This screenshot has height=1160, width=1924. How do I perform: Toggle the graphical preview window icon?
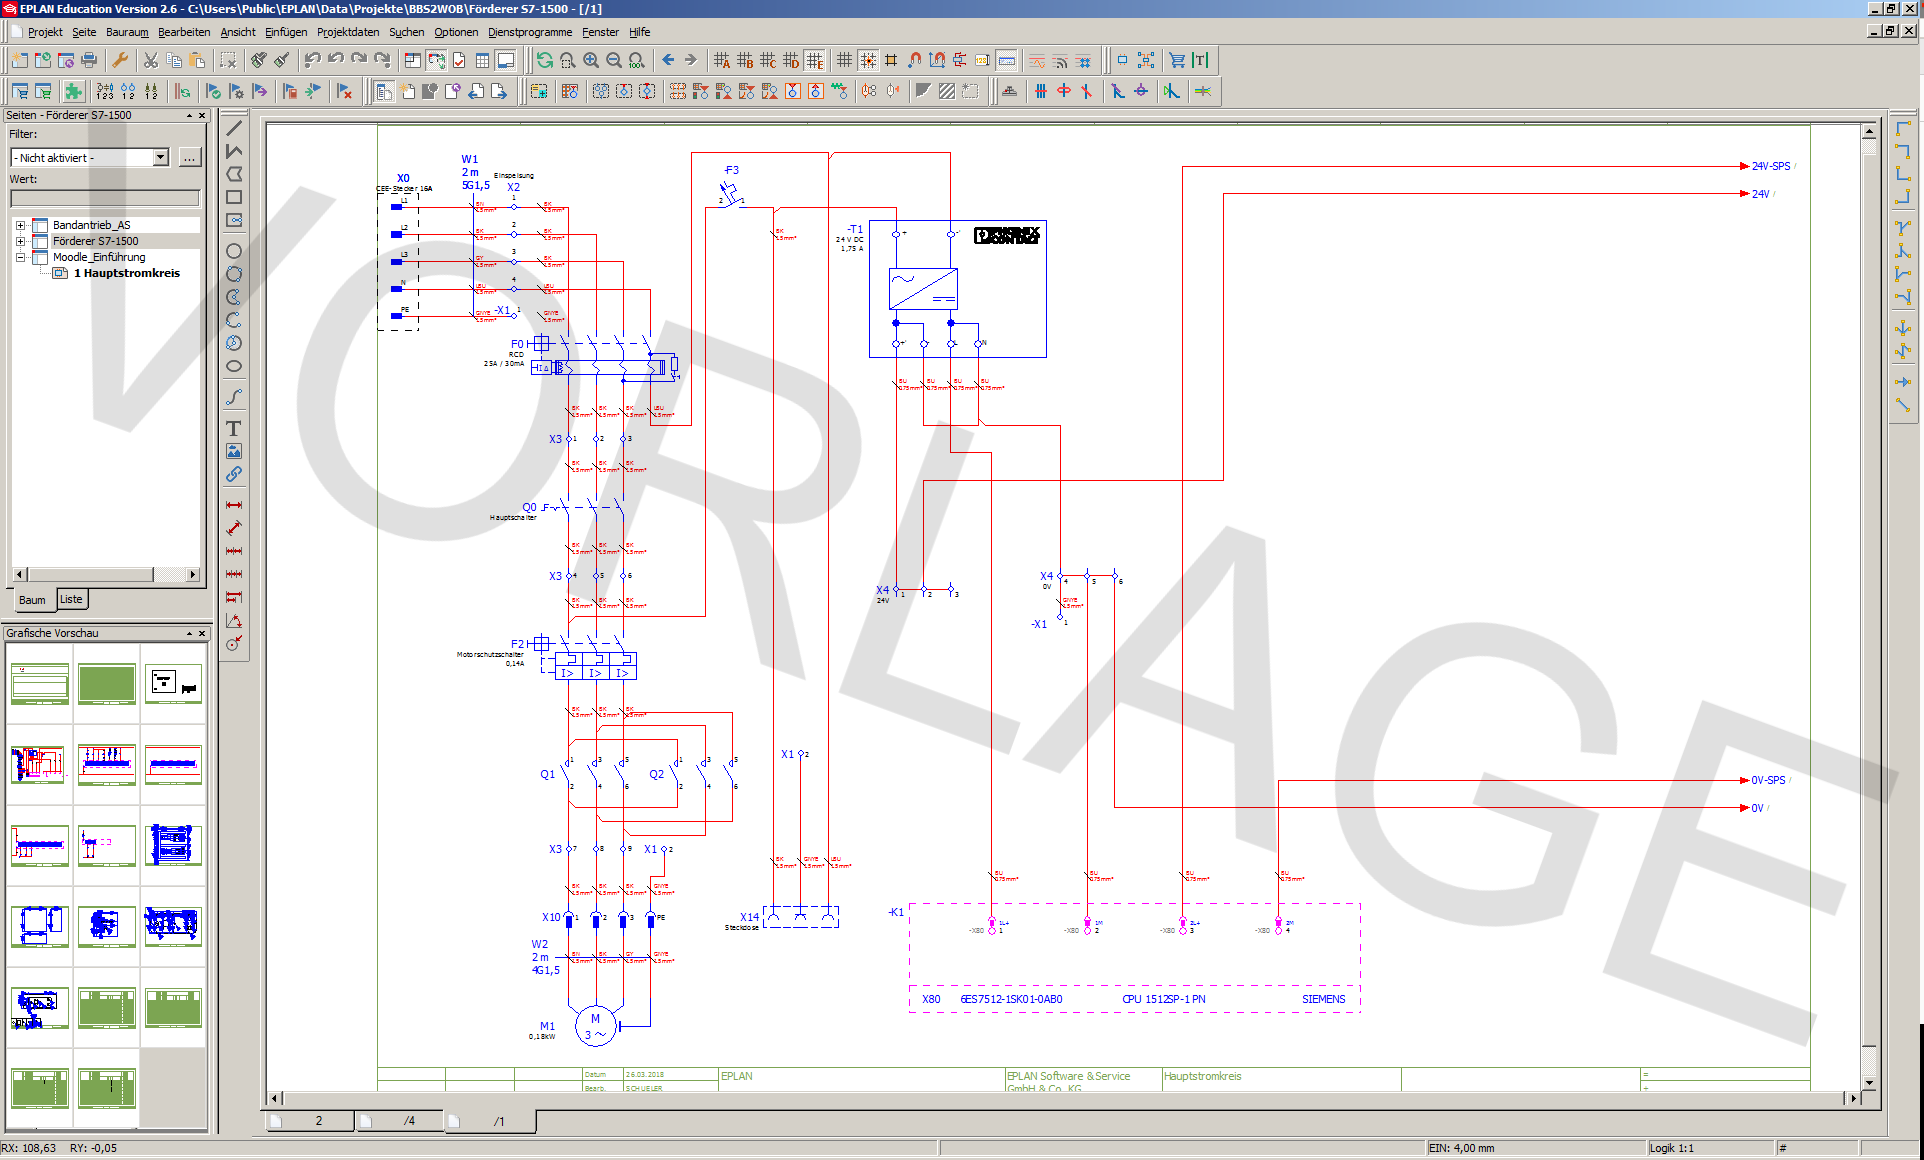click(506, 60)
